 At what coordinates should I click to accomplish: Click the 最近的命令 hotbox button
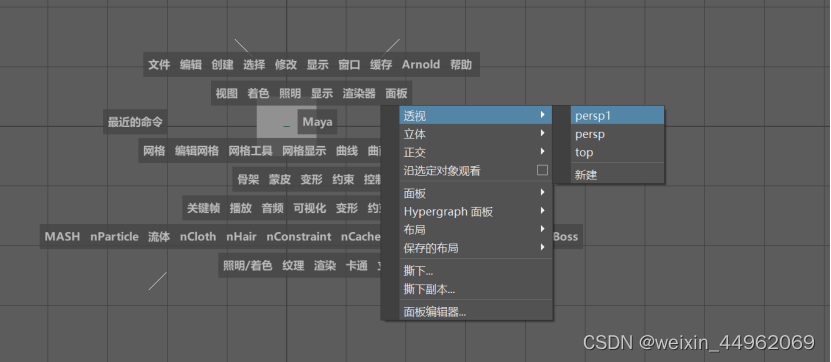[135, 122]
